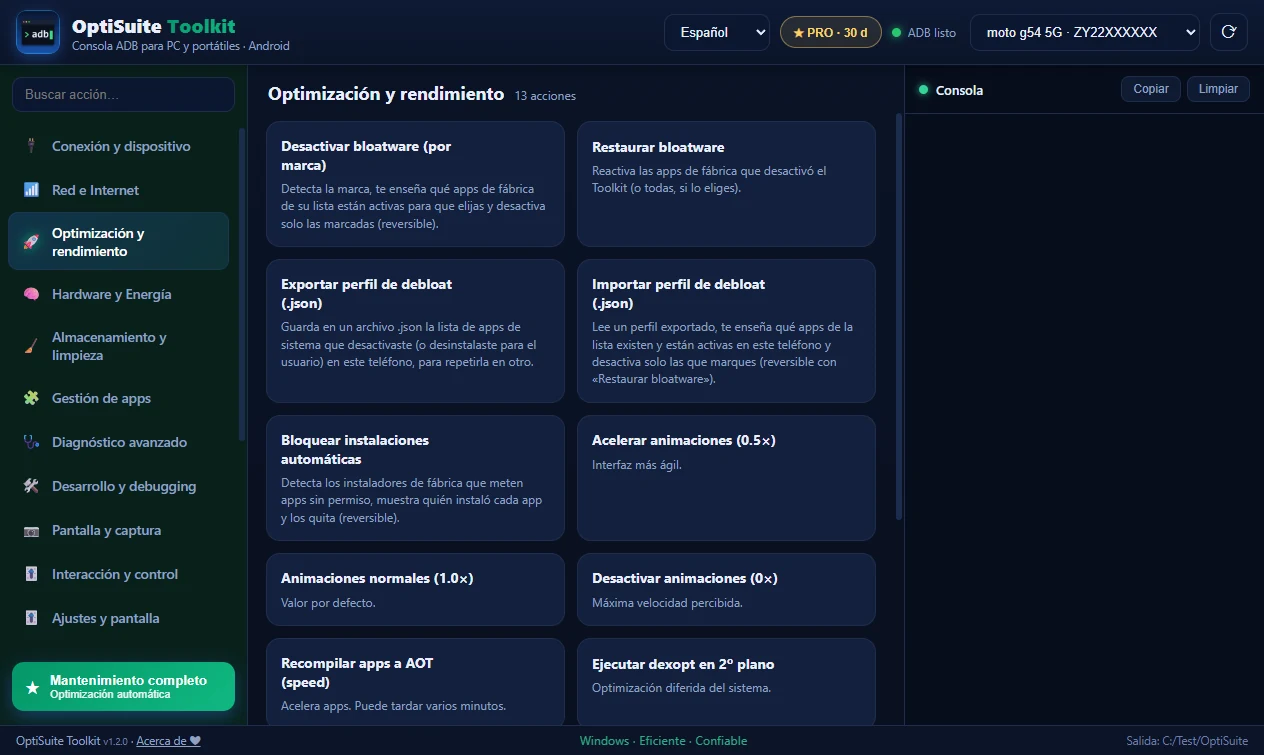This screenshot has height=755, width=1264.
Task: Run Bloquear instalaciones automáticas action
Action: [415, 478]
